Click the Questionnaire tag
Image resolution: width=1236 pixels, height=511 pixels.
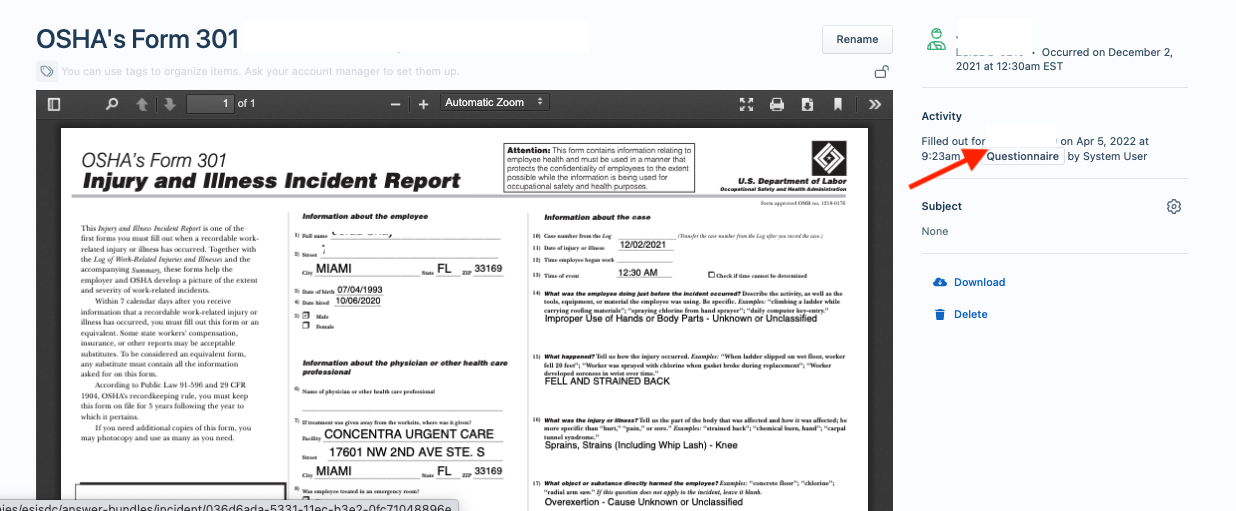(1022, 156)
